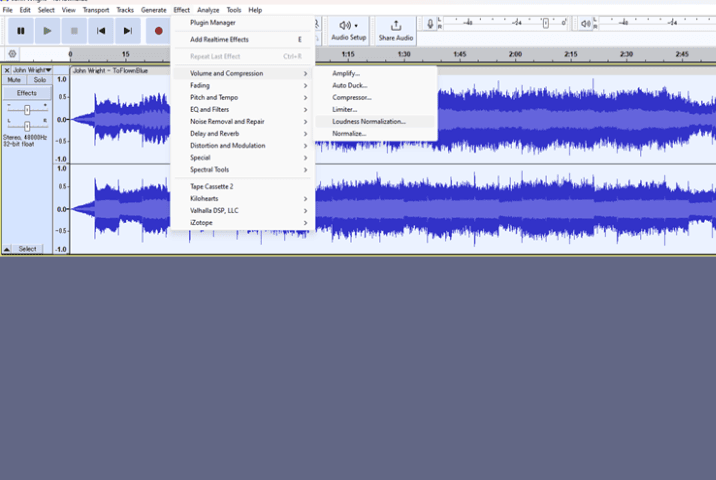The width and height of the screenshot is (716, 480).
Task: Adjust the track gain slider
Action: click(x=27, y=110)
